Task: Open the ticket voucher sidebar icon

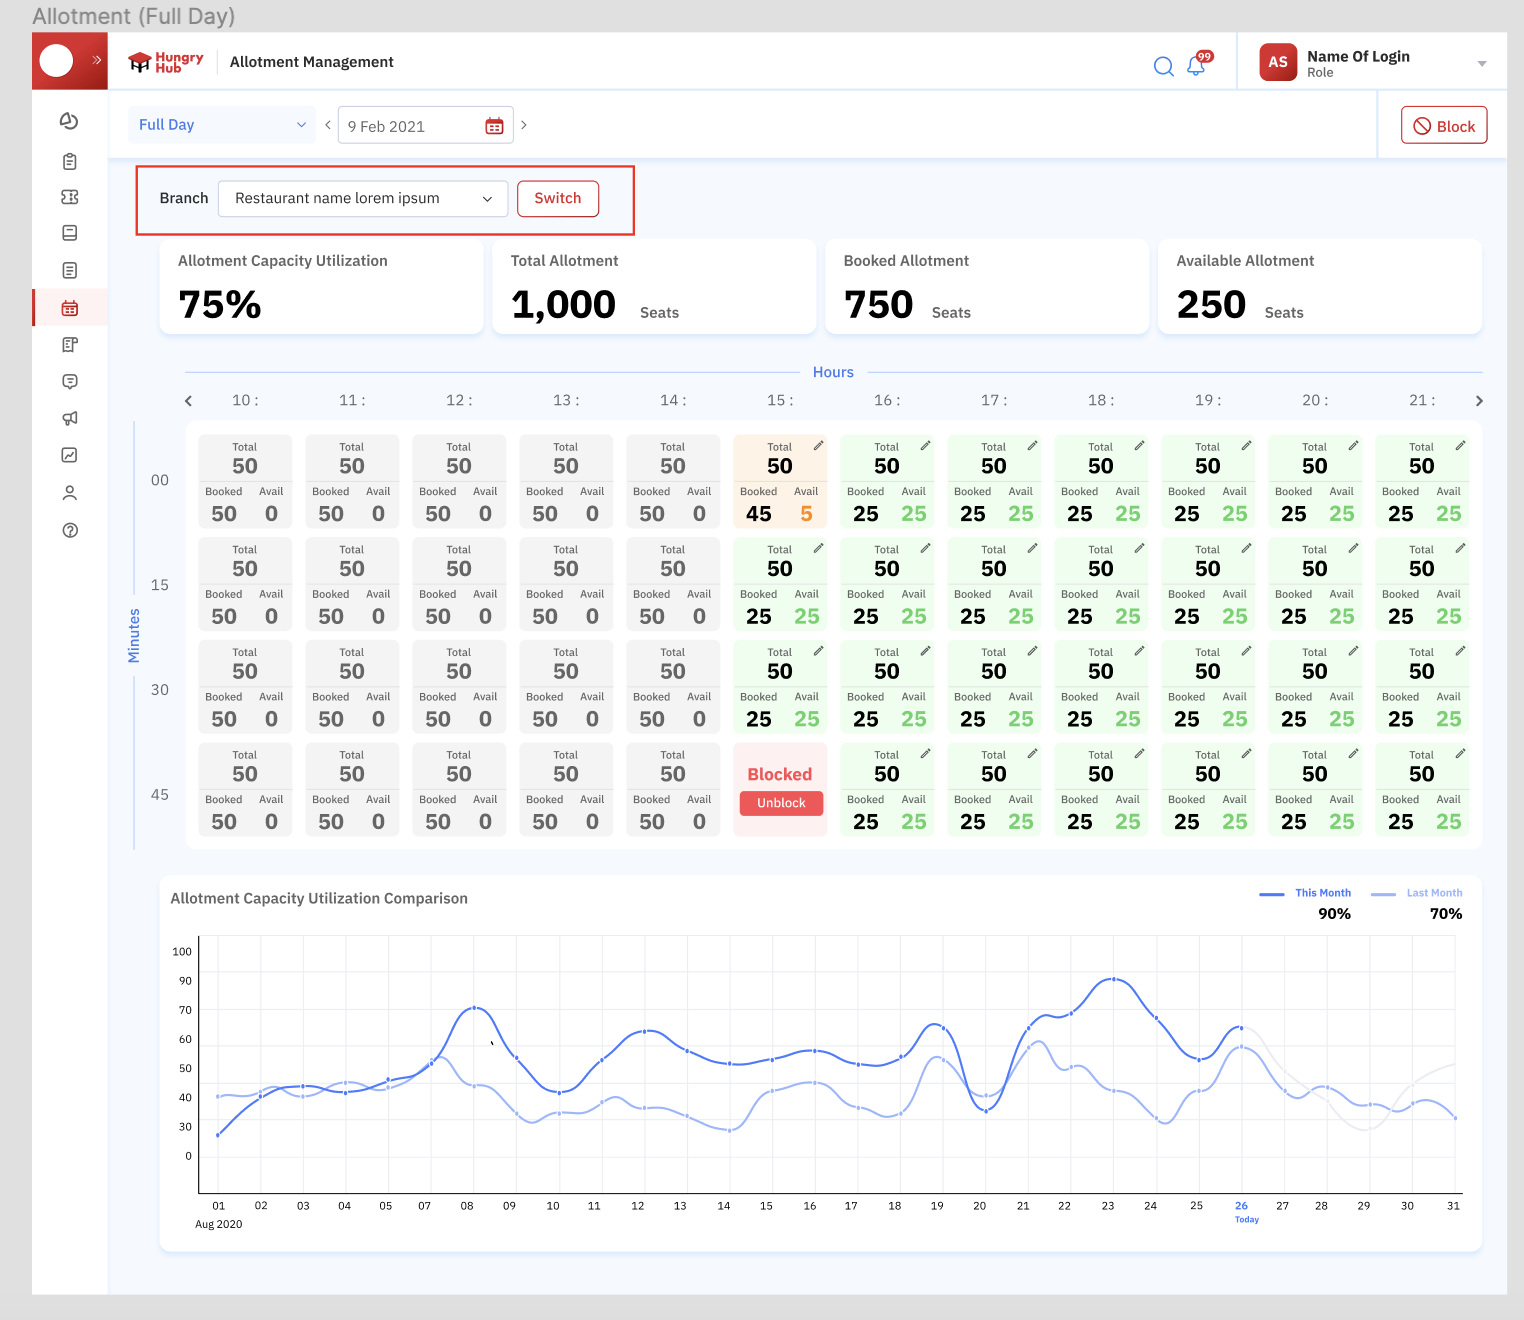Action: coord(70,197)
